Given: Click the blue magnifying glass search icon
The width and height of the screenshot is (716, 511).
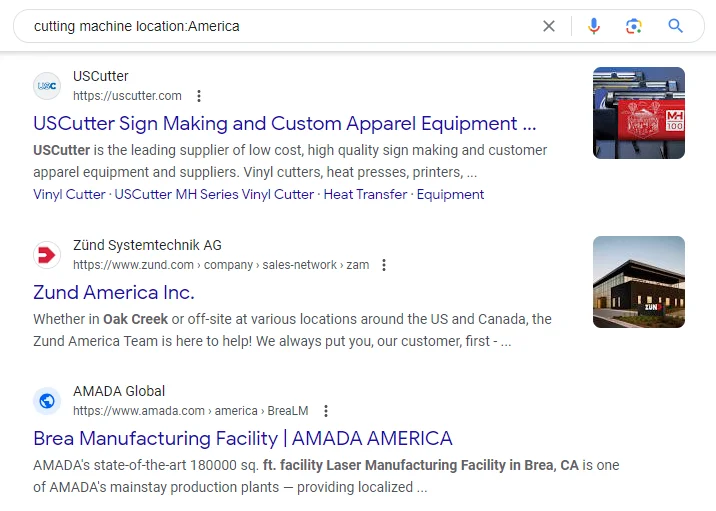Looking at the screenshot, I should pos(676,26).
